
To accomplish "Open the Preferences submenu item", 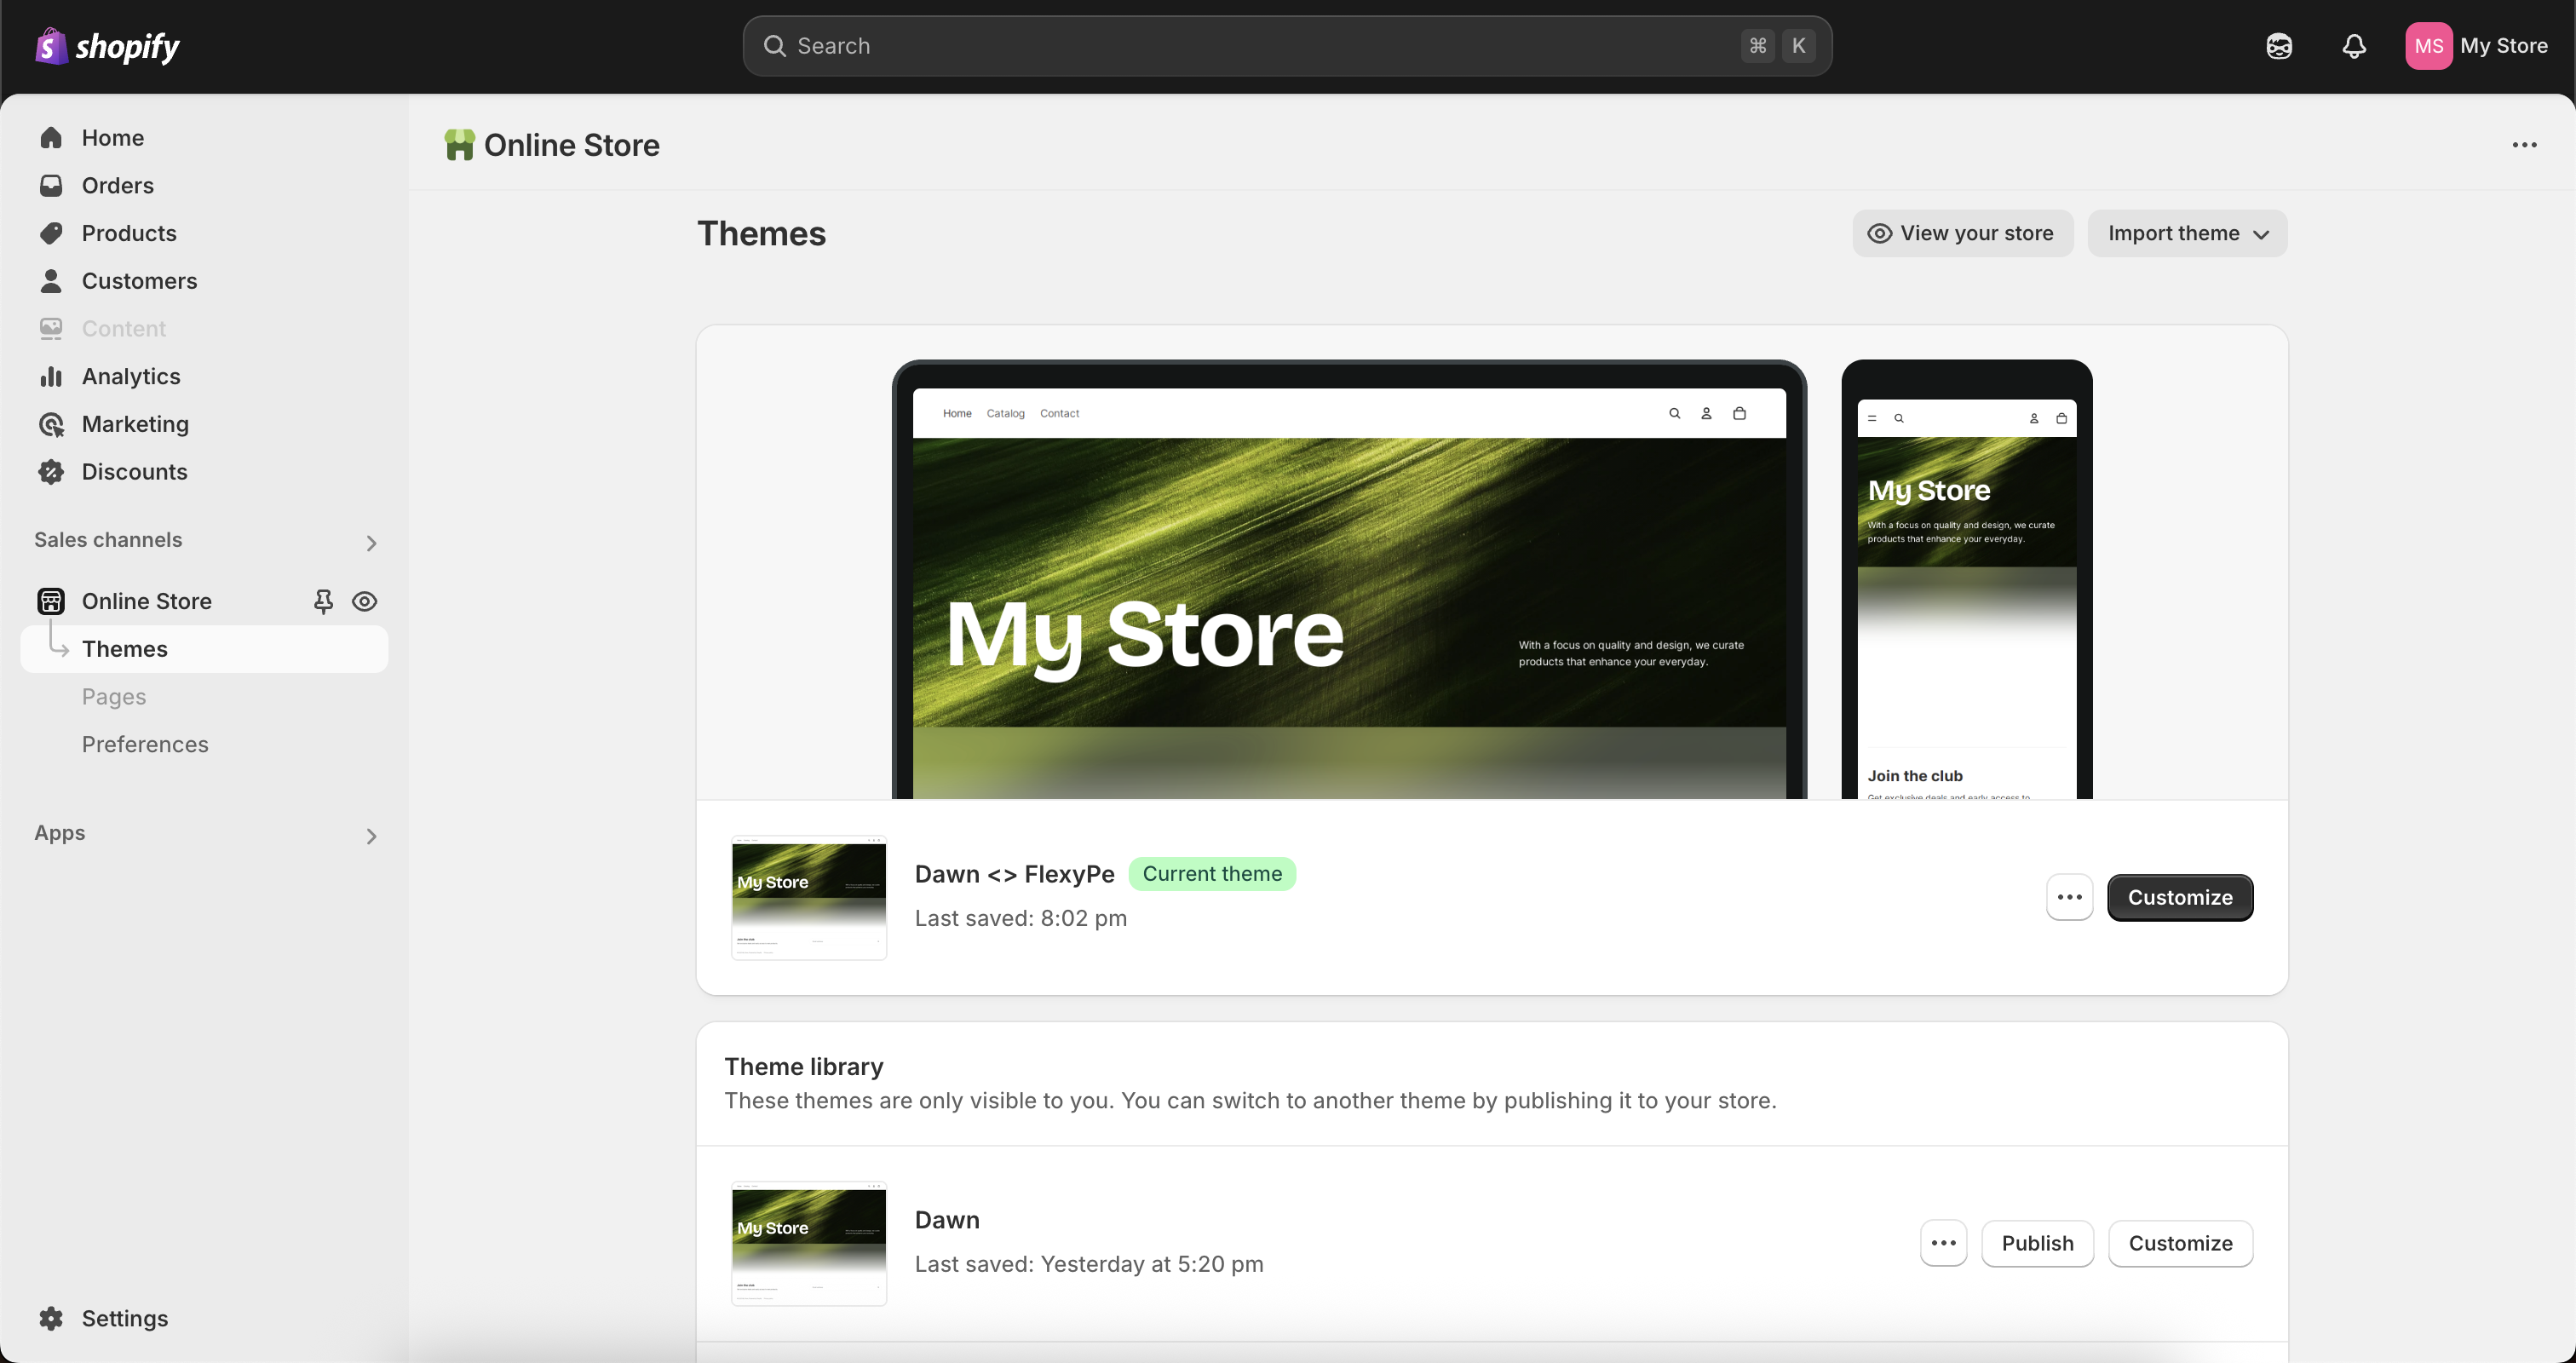I will [145, 744].
